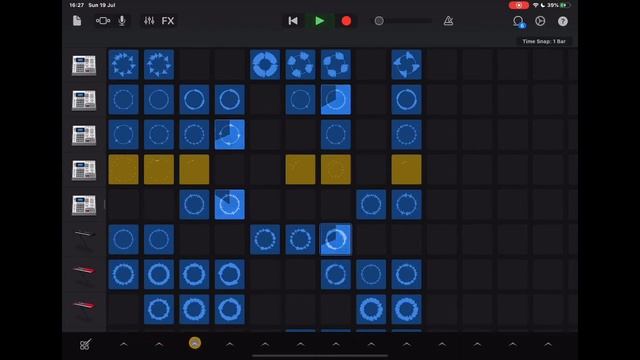Image resolution: width=640 pixels, height=360 pixels.
Task: Tap the 16:27 clock in status bar
Action: (76, 5)
